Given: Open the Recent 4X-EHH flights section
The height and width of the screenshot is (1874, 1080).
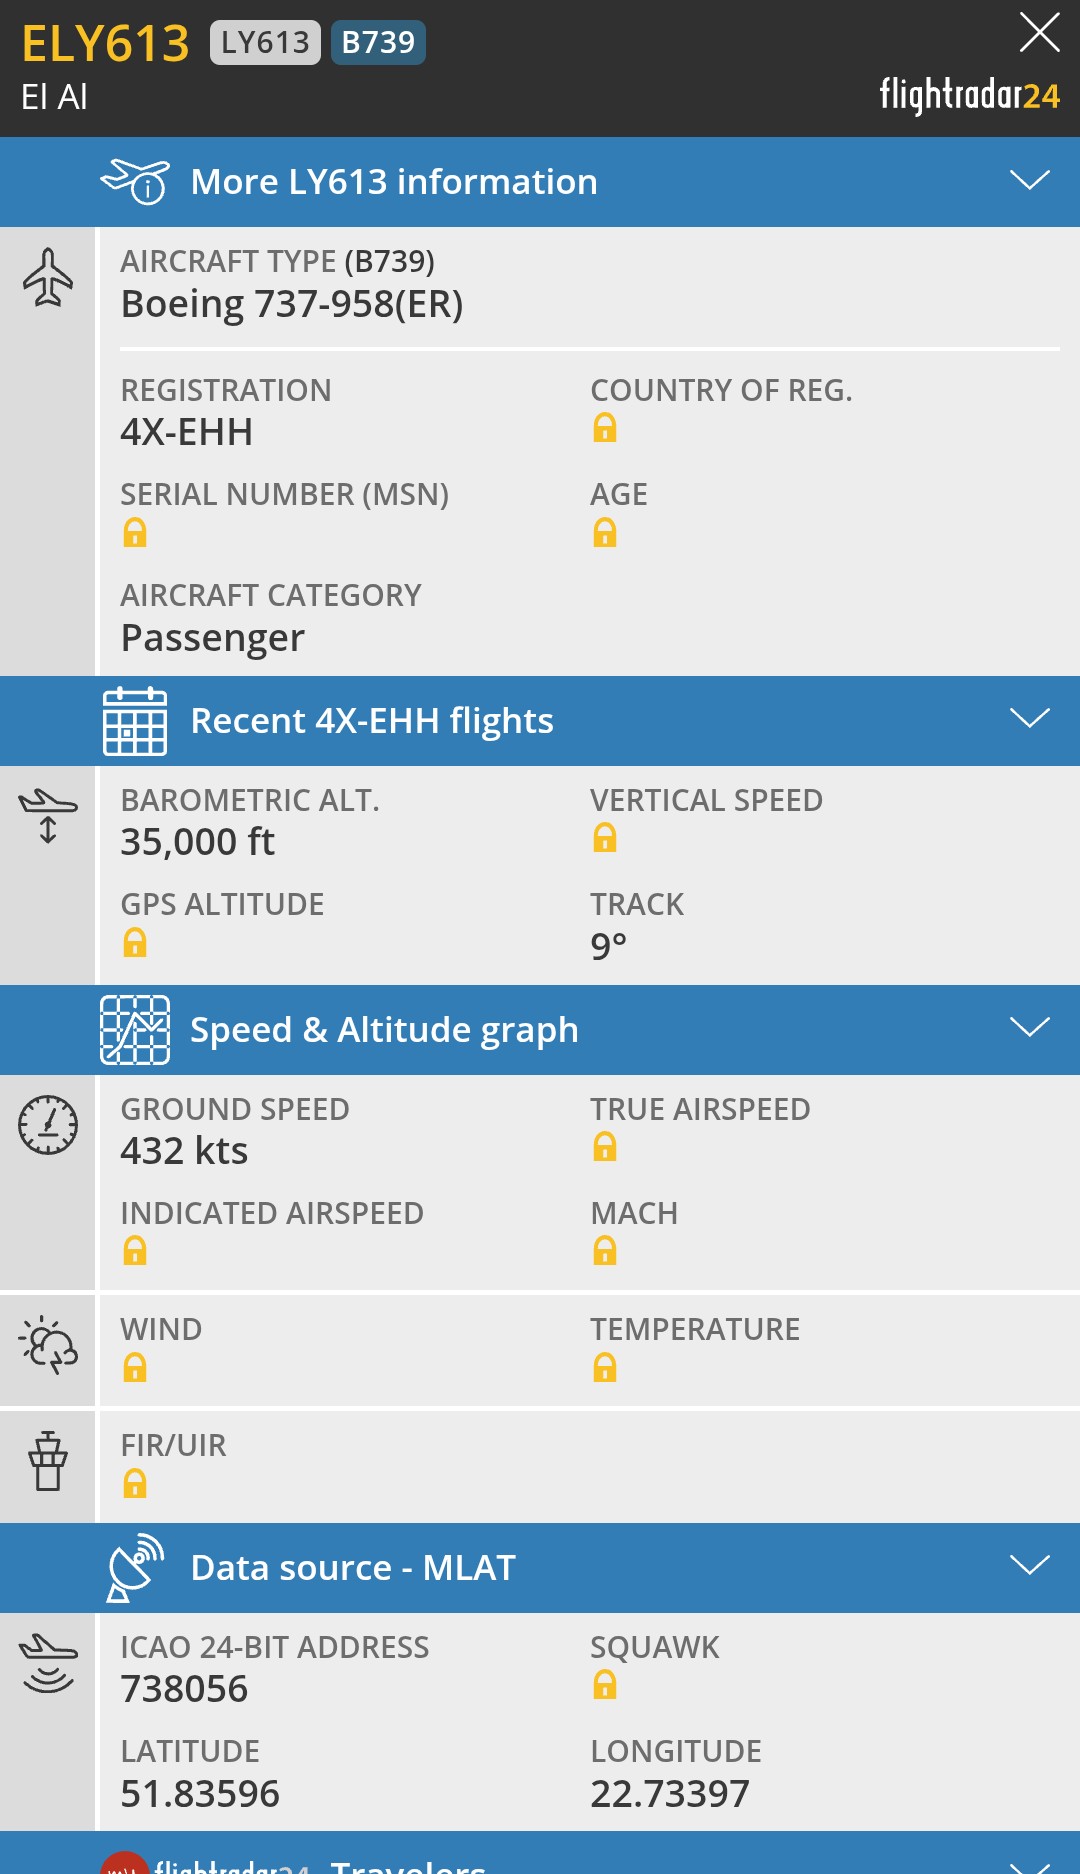Looking at the screenshot, I should pos(371,721).
